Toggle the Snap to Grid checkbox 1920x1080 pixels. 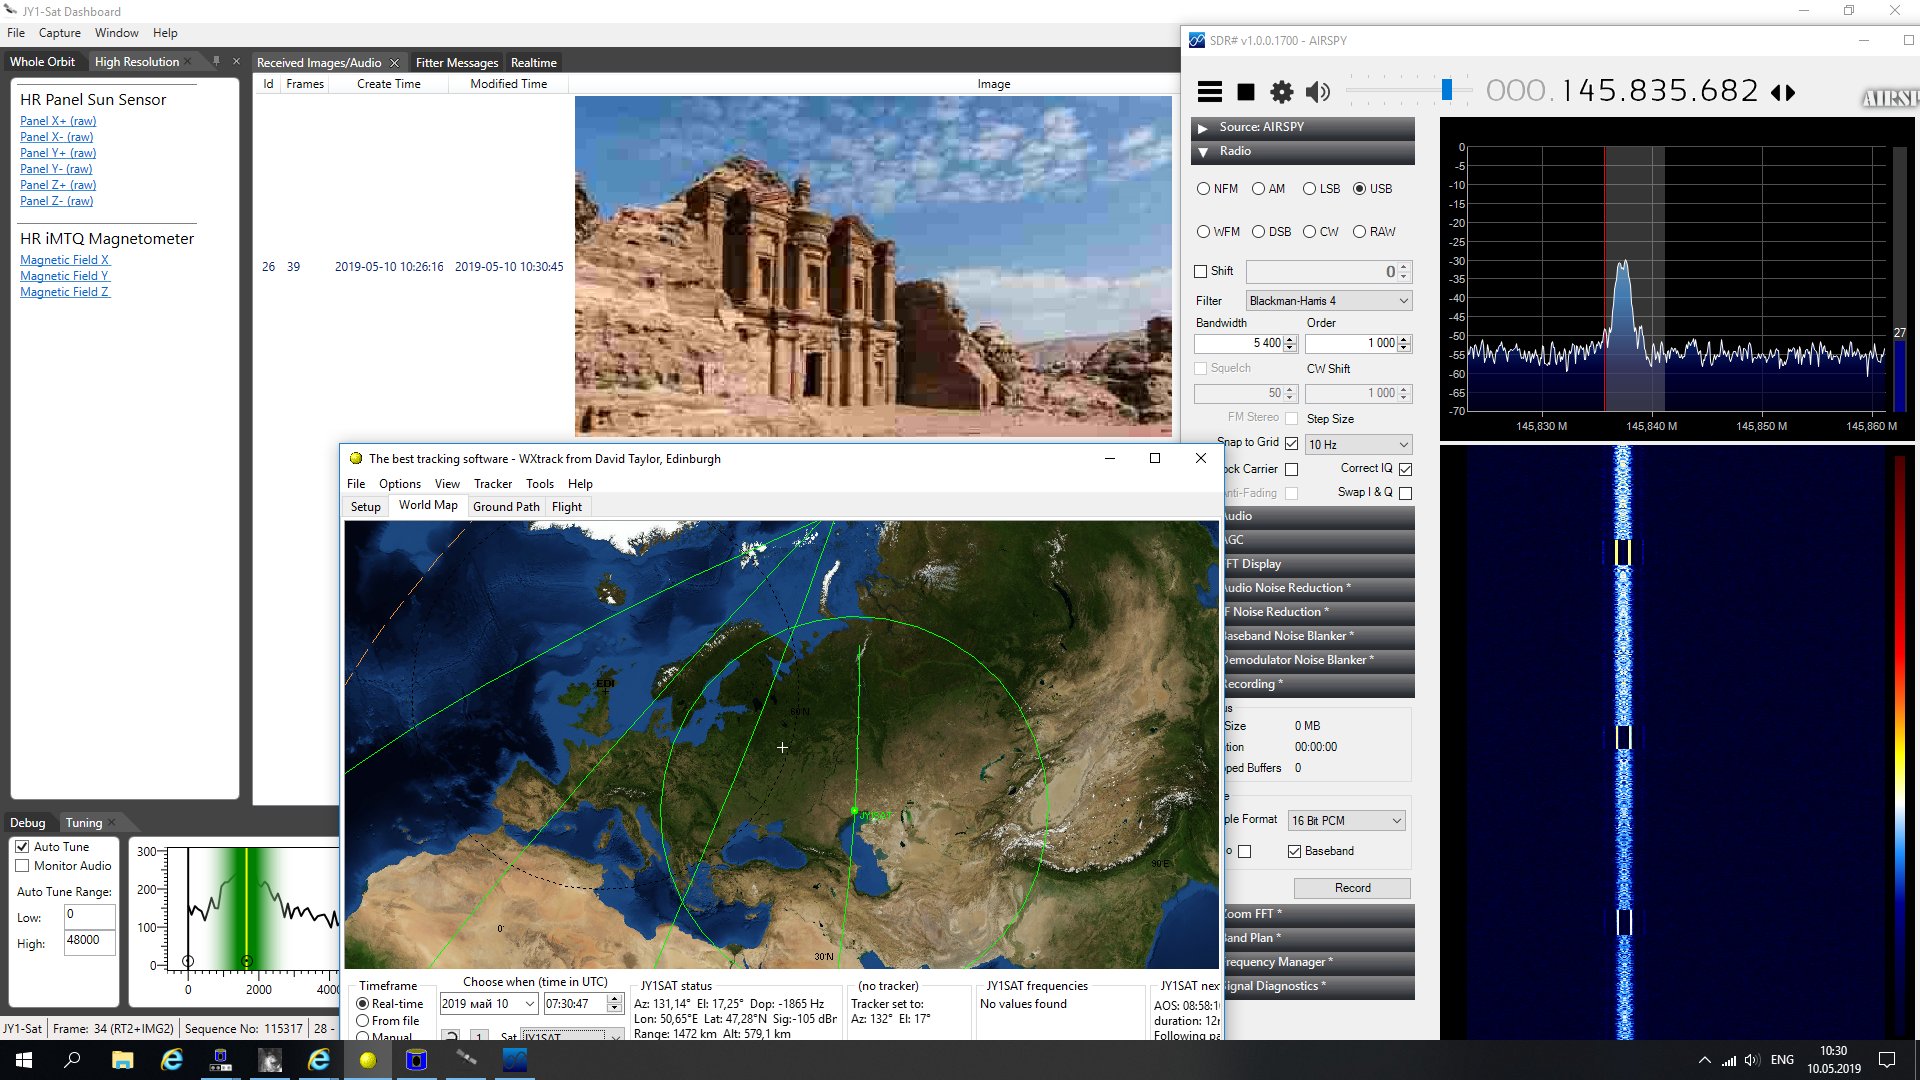pyautogui.click(x=1291, y=443)
